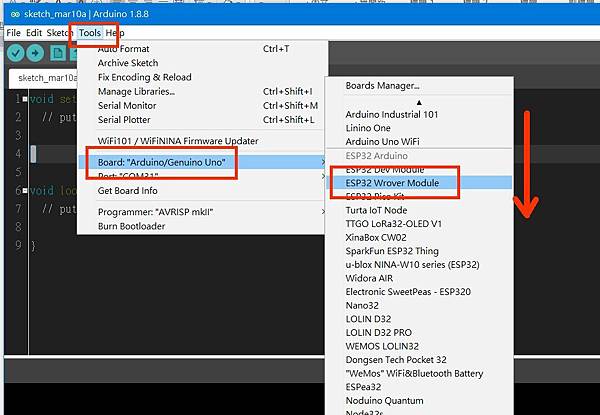Select SparkFun ESP32 Thing board
Viewport: 600px width, 415px height.
(x=419, y=251)
